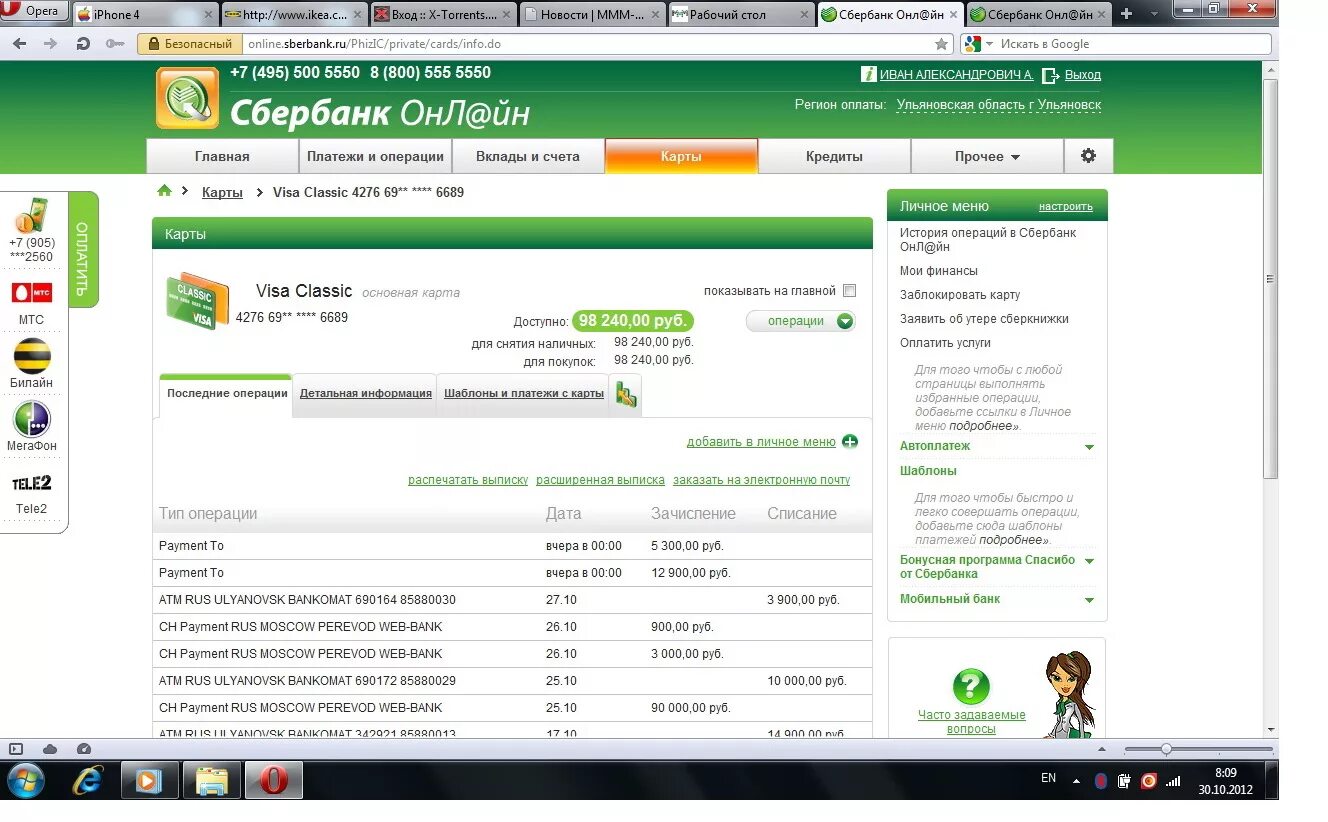Reload the page with the refresh icon
Viewport: 1328px width, 822px height.
(x=83, y=44)
